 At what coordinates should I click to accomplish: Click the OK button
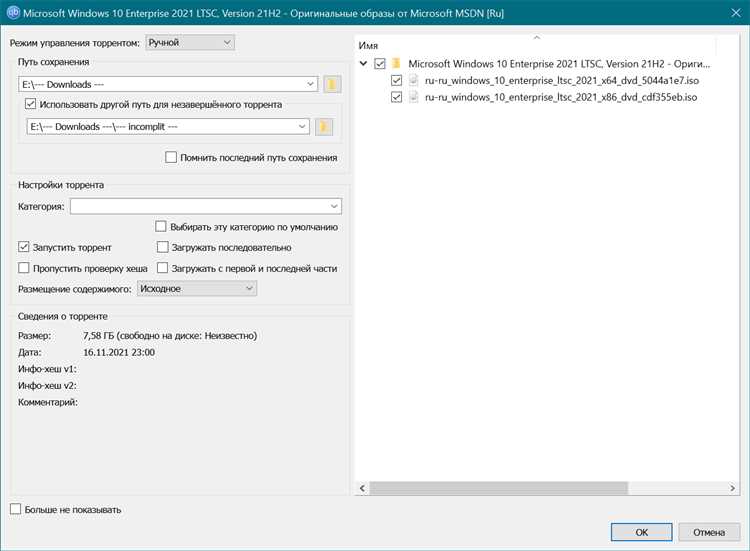click(x=641, y=532)
